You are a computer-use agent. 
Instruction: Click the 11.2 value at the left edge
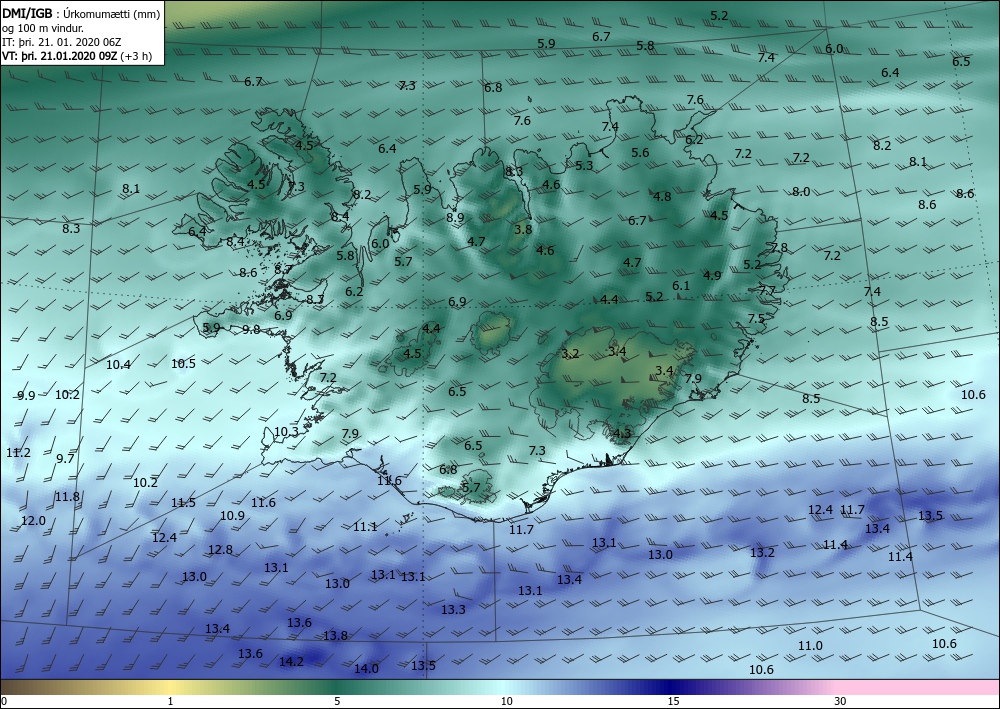pyautogui.click(x=18, y=453)
